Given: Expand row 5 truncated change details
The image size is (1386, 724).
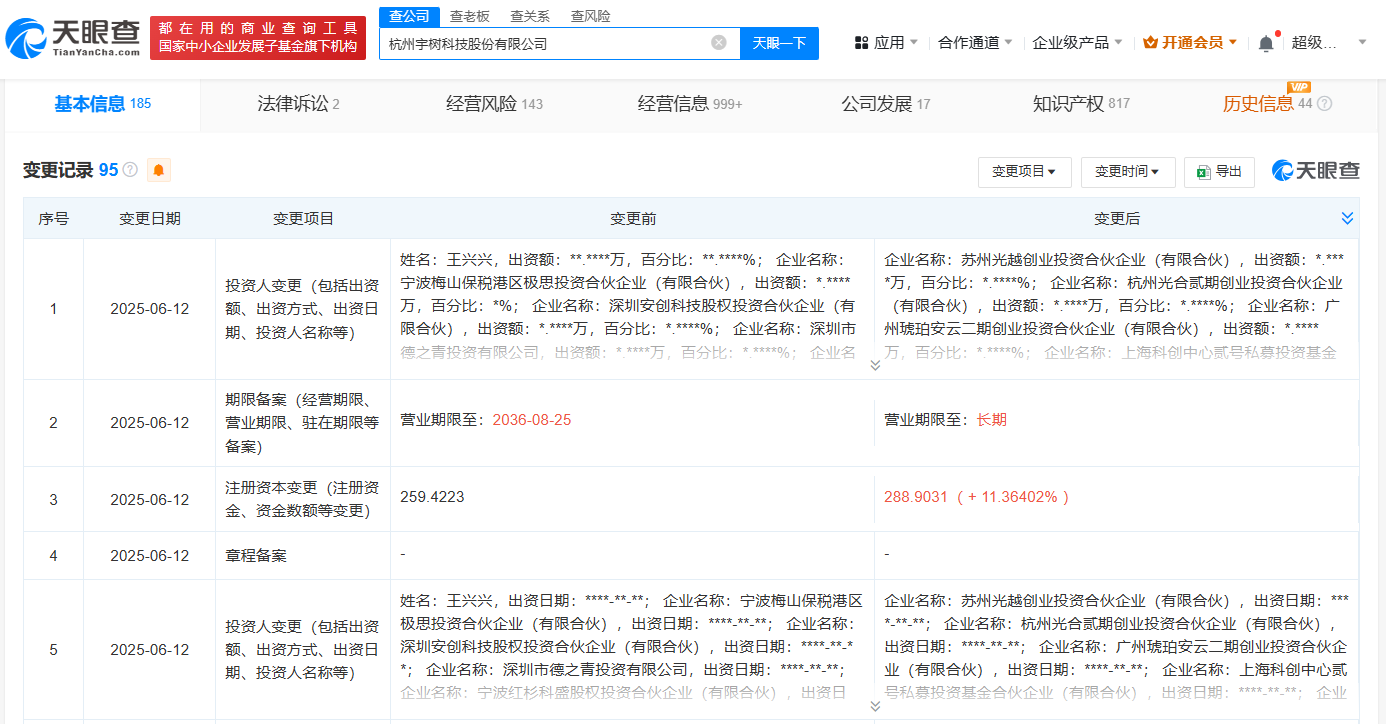Looking at the screenshot, I should click(875, 706).
